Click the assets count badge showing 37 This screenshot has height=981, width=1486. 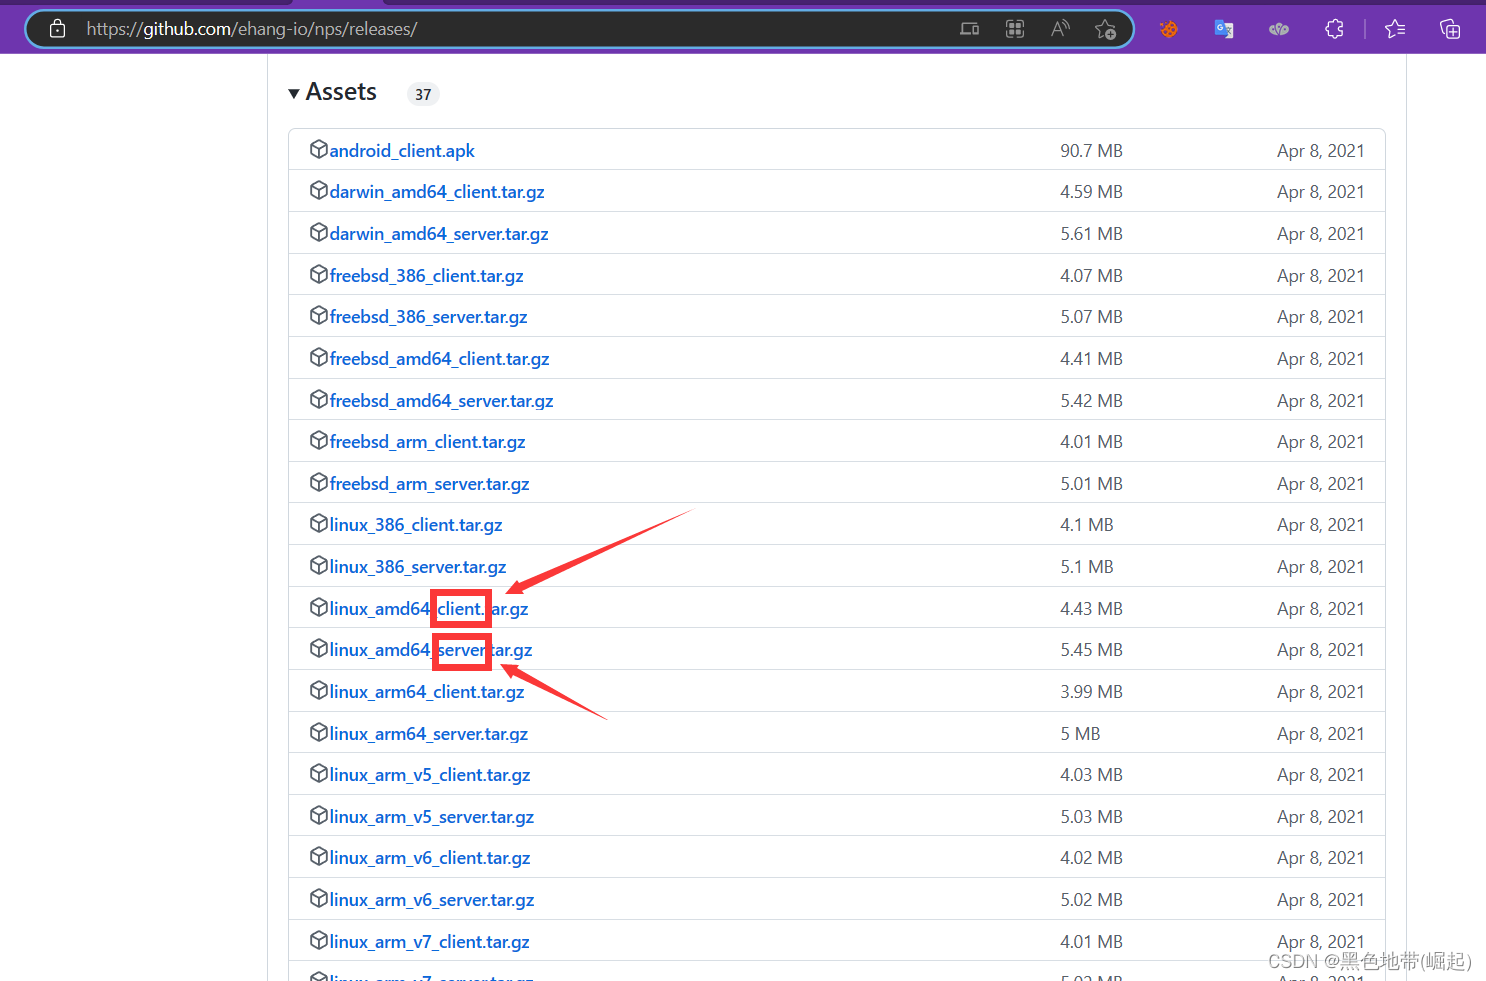click(423, 94)
